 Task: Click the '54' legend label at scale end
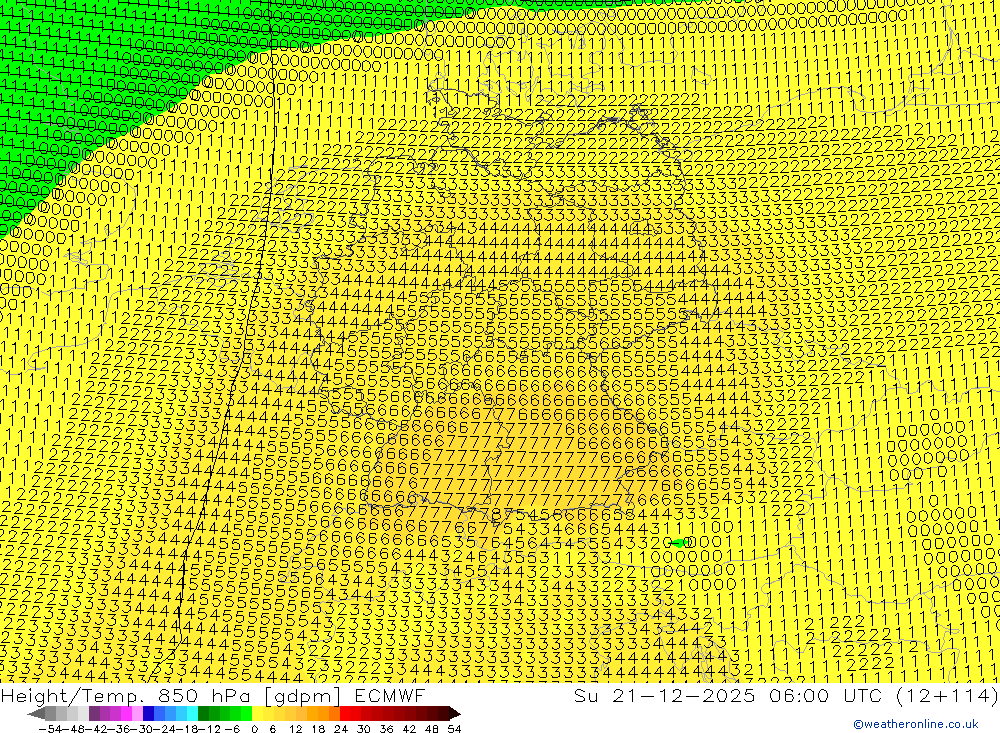point(454,729)
